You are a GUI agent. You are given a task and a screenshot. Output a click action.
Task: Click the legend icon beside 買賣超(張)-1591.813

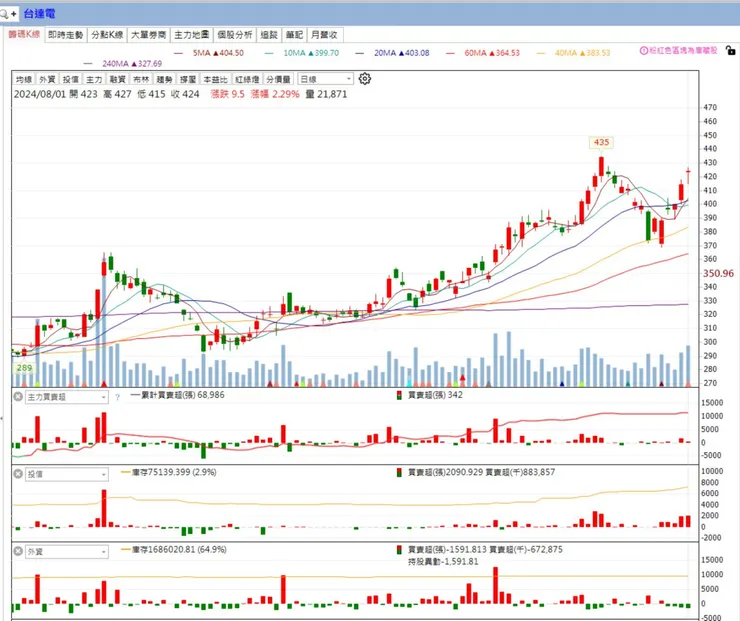399,550
